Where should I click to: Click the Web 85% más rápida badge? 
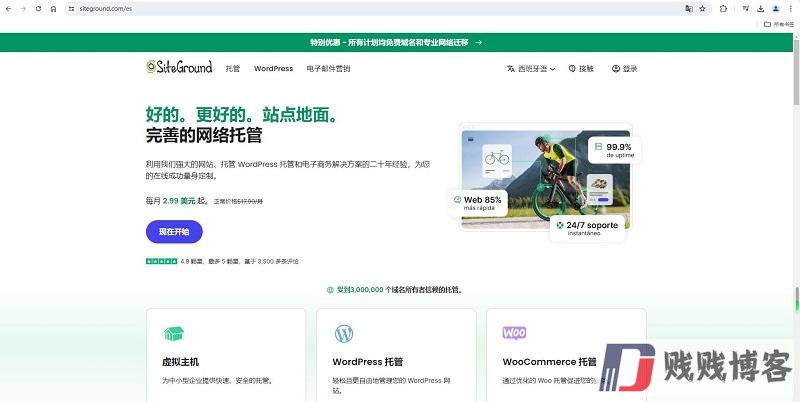pyautogui.click(x=478, y=203)
